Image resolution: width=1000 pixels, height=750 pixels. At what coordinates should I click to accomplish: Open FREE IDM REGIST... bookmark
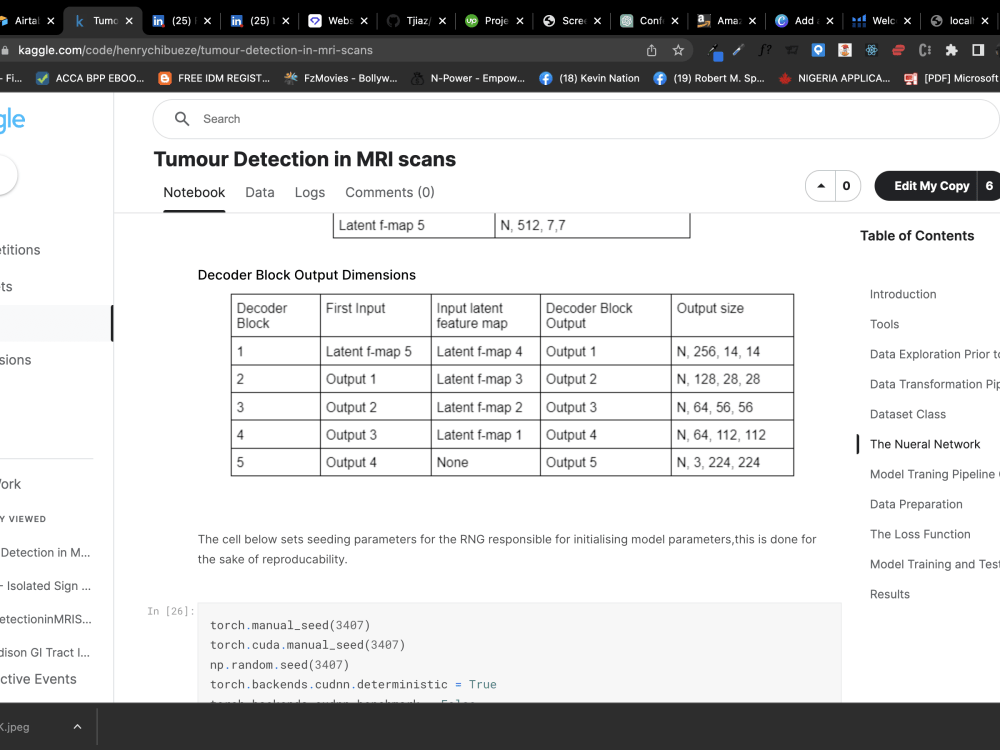click(x=214, y=78)
